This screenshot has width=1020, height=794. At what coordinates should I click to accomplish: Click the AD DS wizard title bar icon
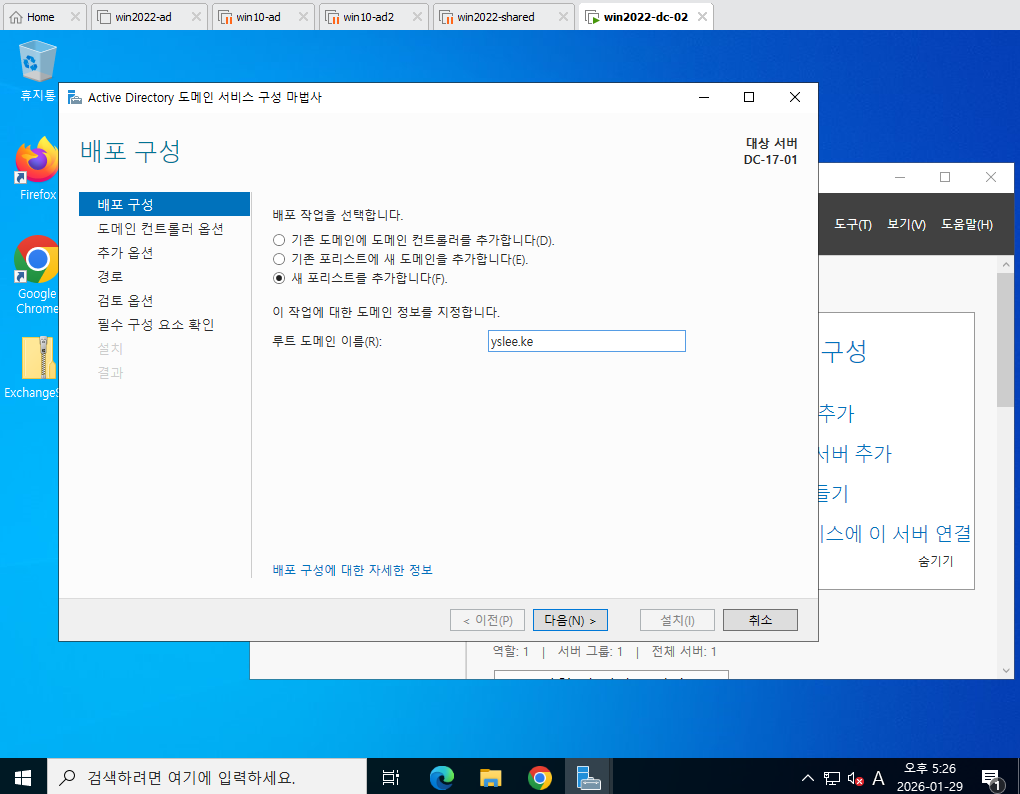pos(75,98)
